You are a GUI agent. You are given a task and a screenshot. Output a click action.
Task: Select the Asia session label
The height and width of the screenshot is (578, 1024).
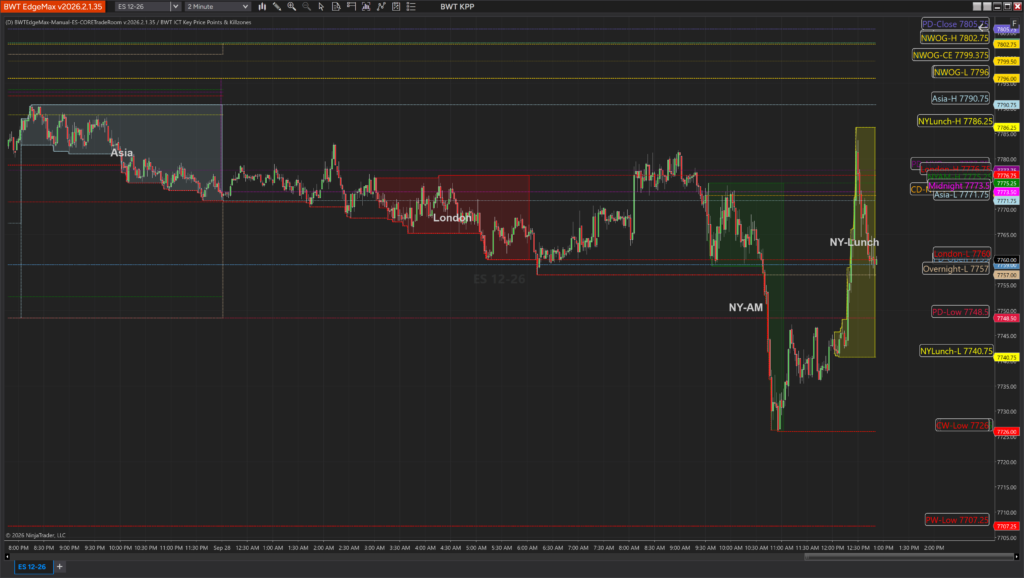(x=121, y=153)
